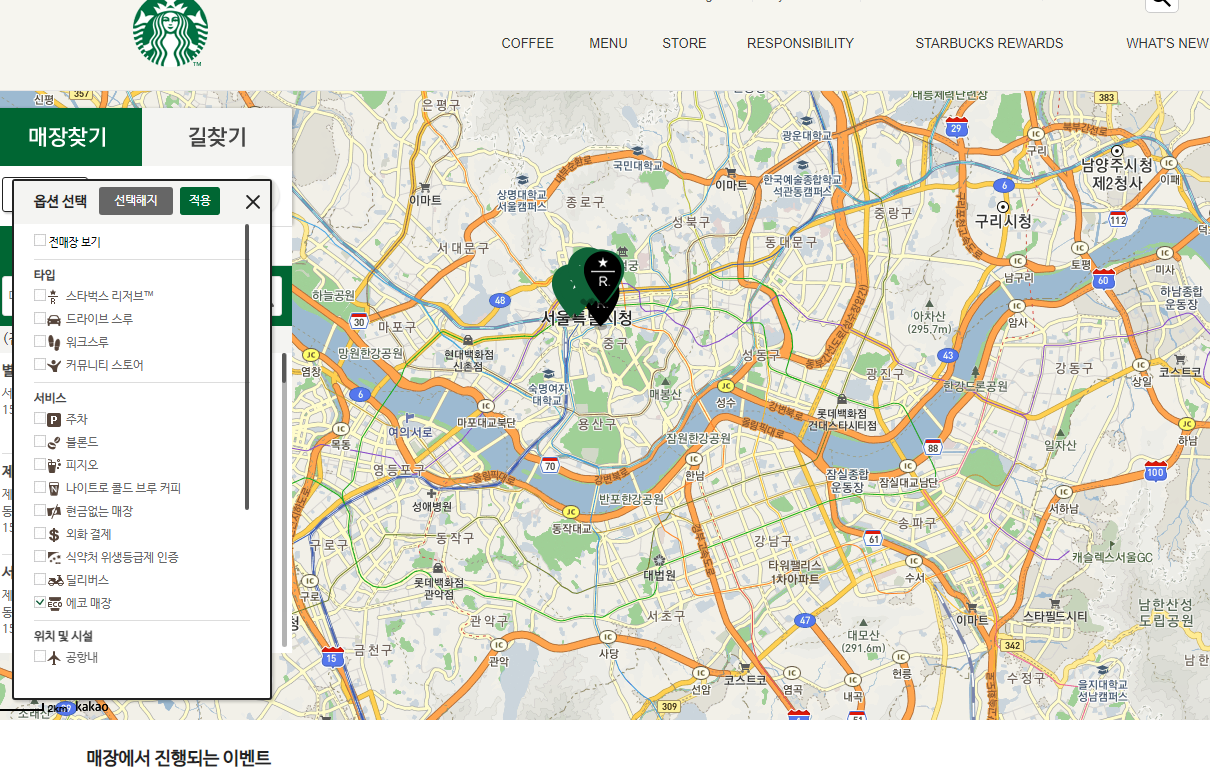Apply options with the 적용 button
This screenshot has width=1210, height=768.
point(200,201)
